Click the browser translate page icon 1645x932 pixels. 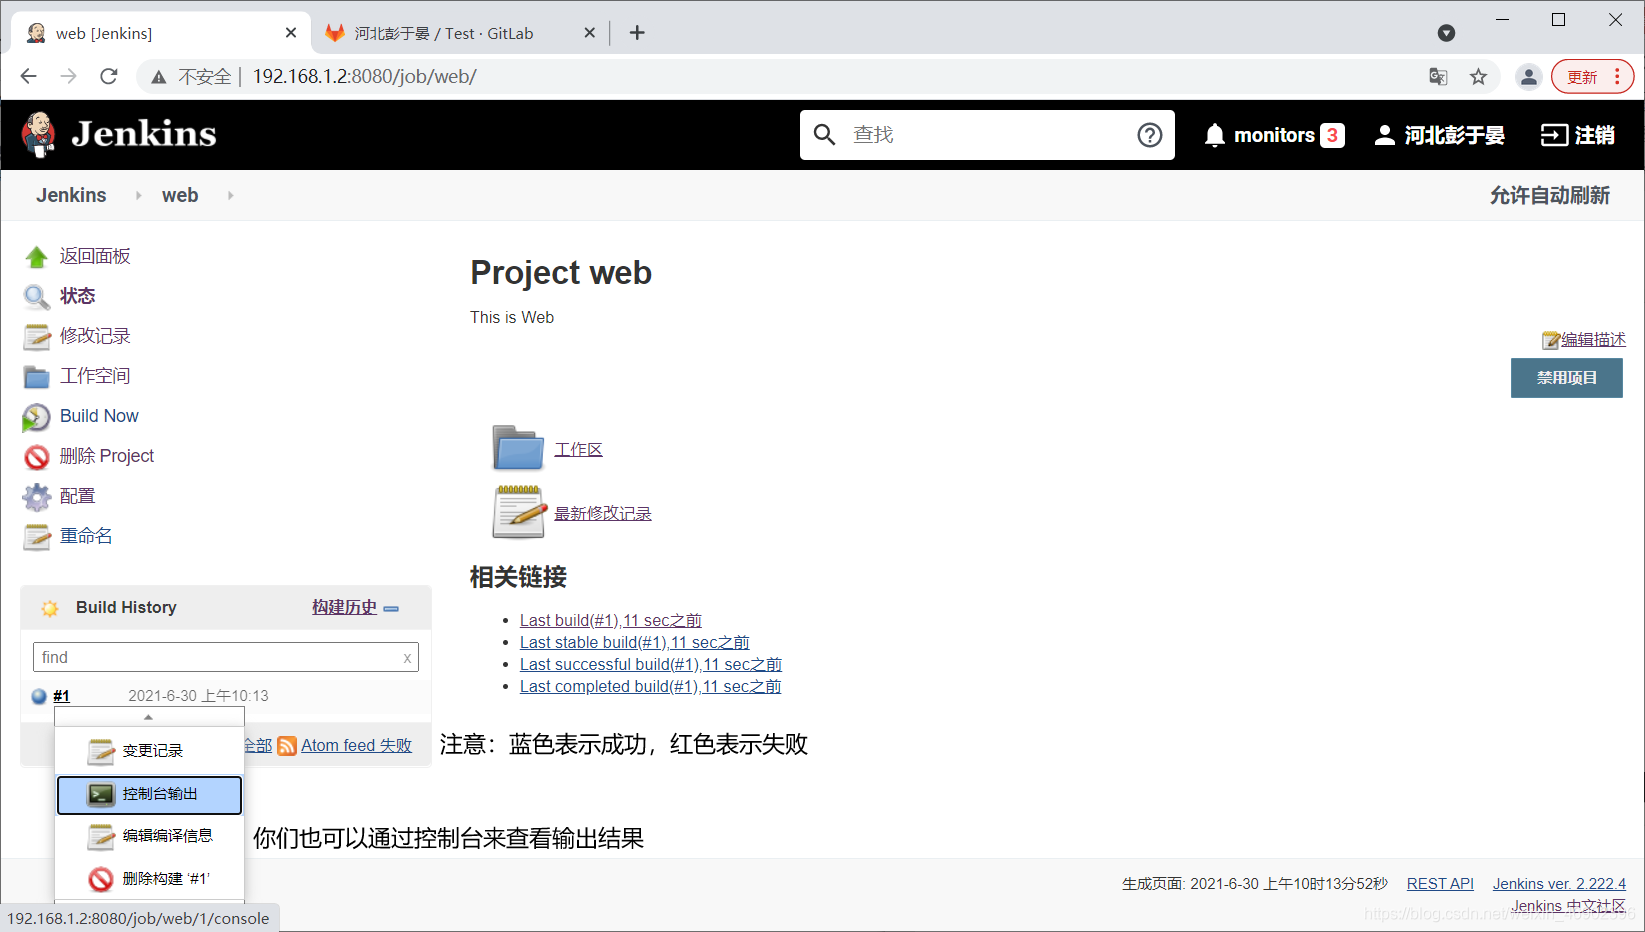1438,77
